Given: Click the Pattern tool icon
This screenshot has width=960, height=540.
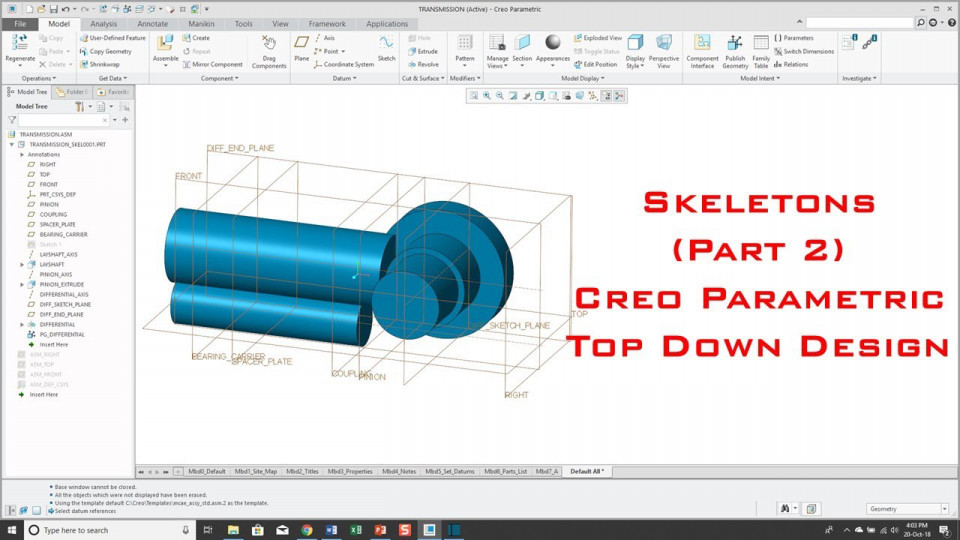Looking at the screenshot, I should 465,43.
